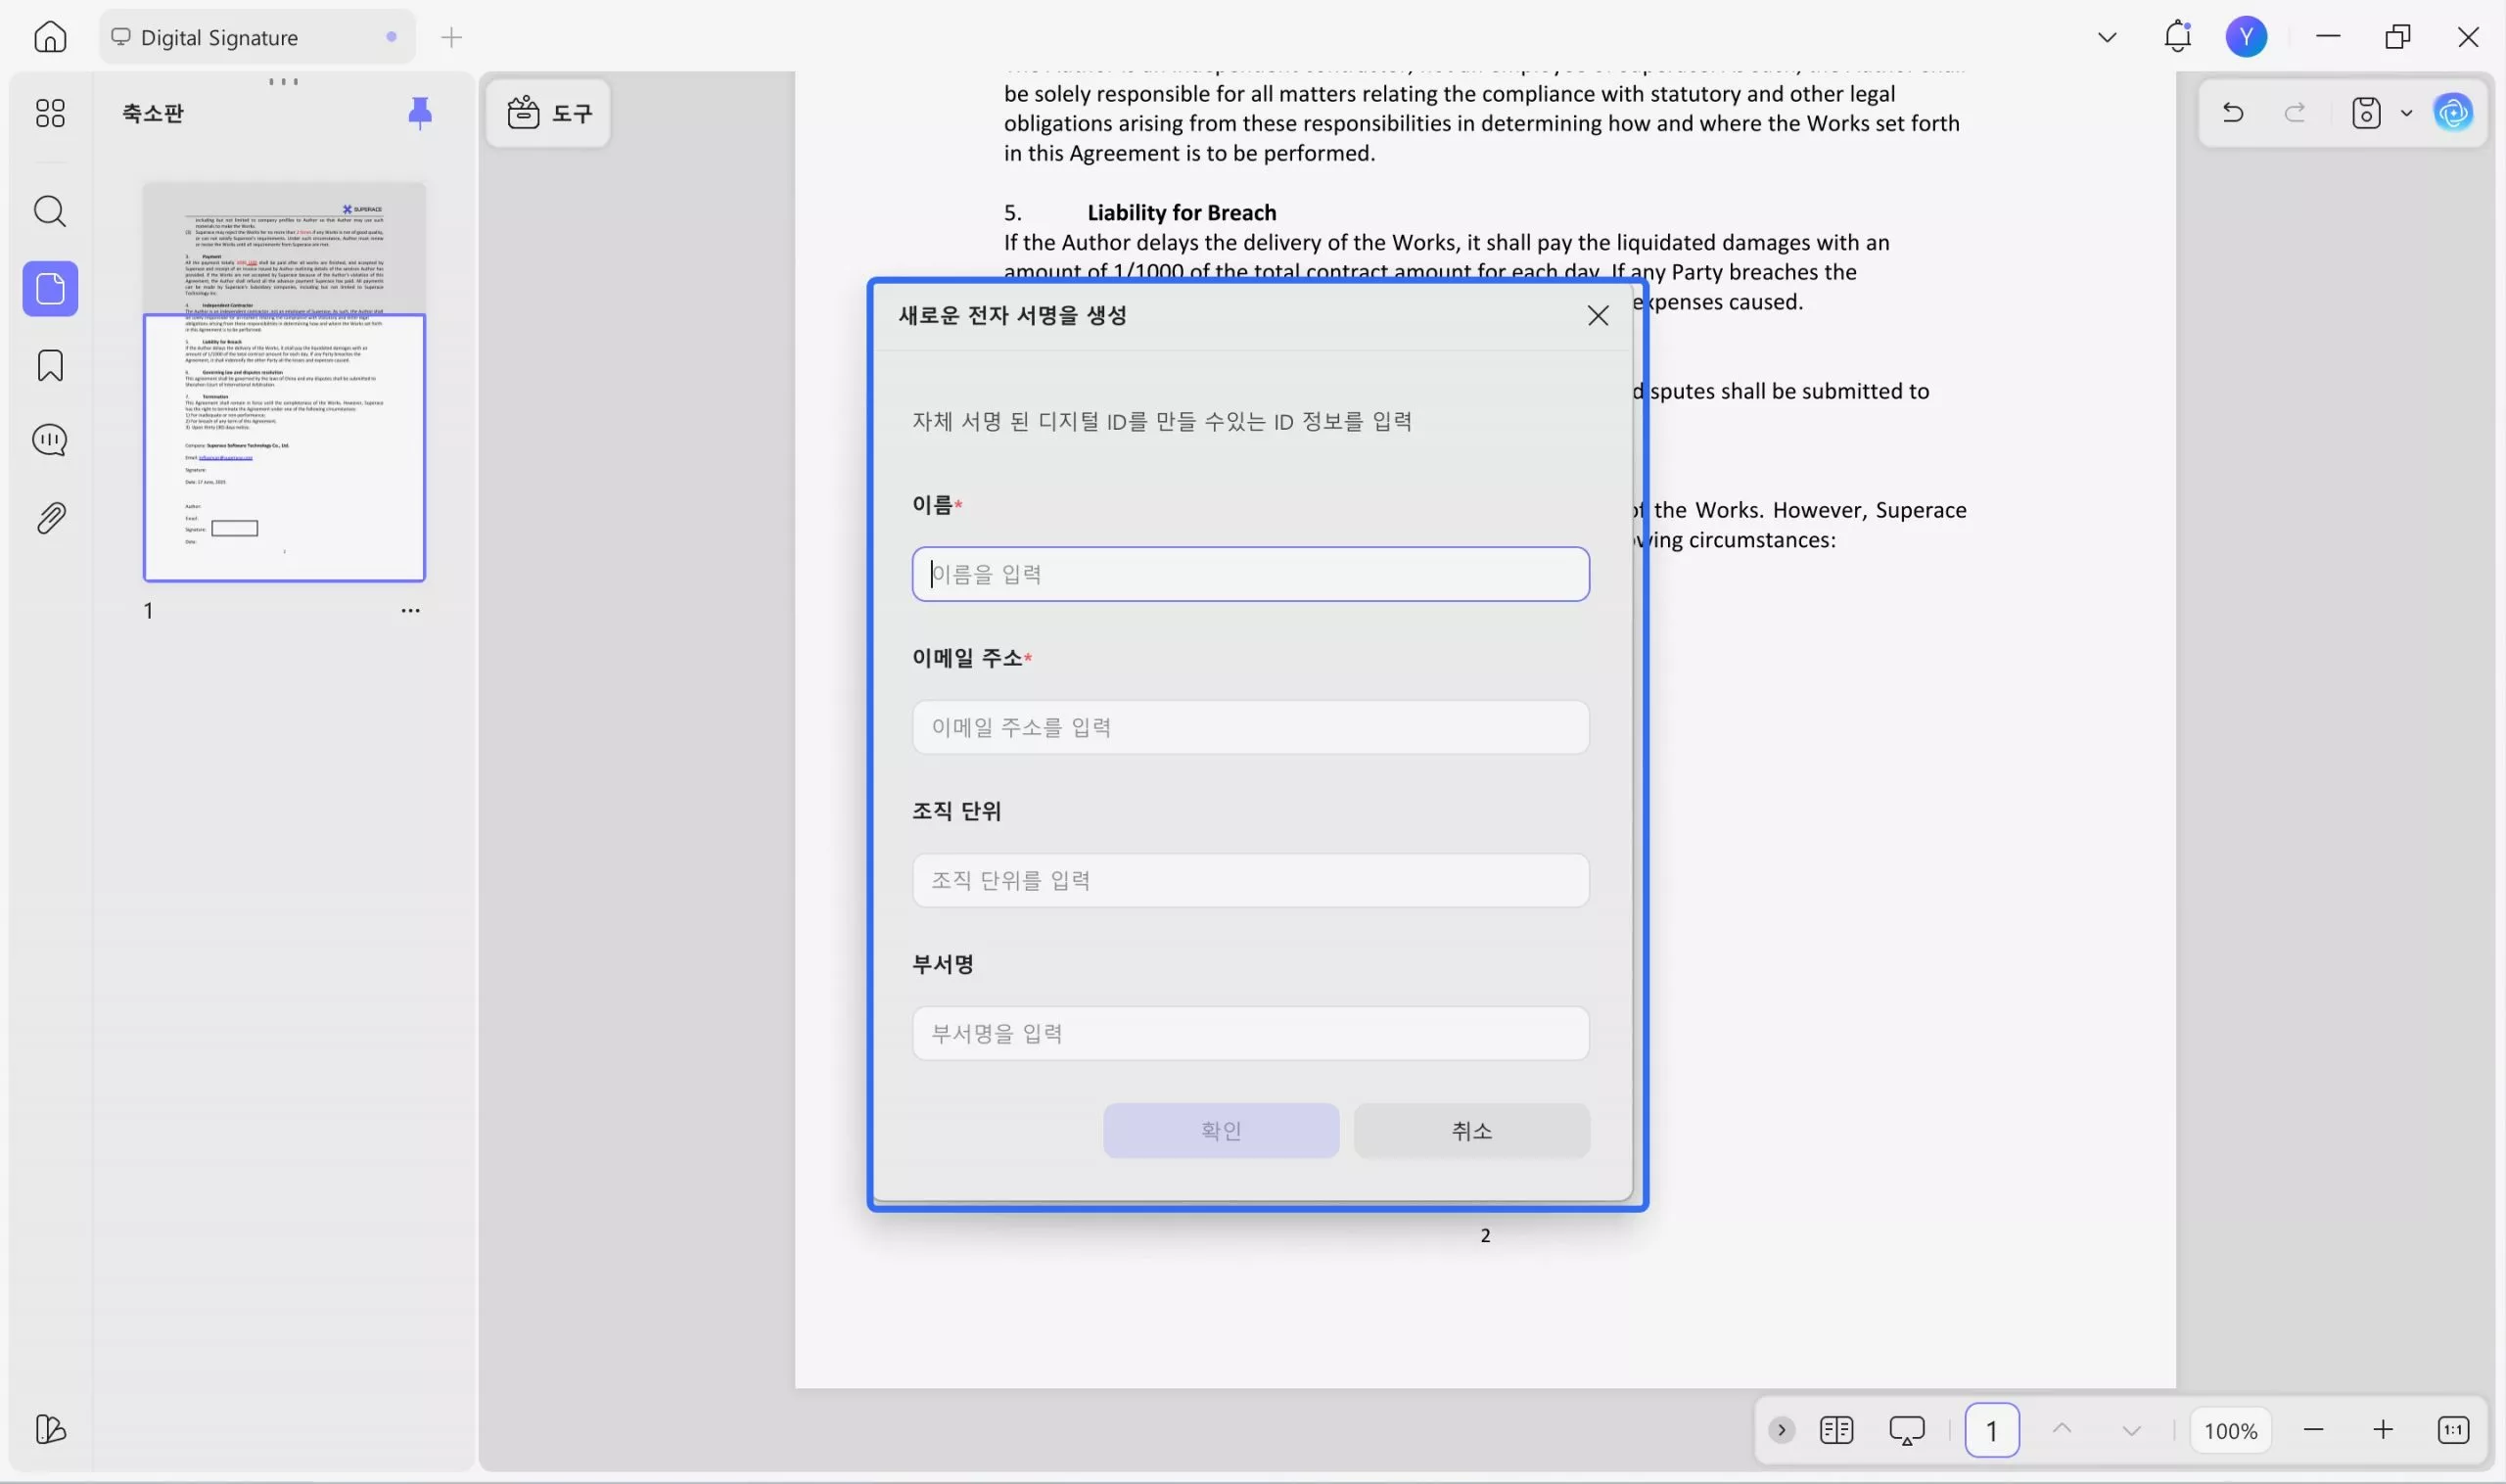This screenshot has height=1484, width=2506.
Task: Toggle the thumbnail panel pin
Action: pos(420,113)
